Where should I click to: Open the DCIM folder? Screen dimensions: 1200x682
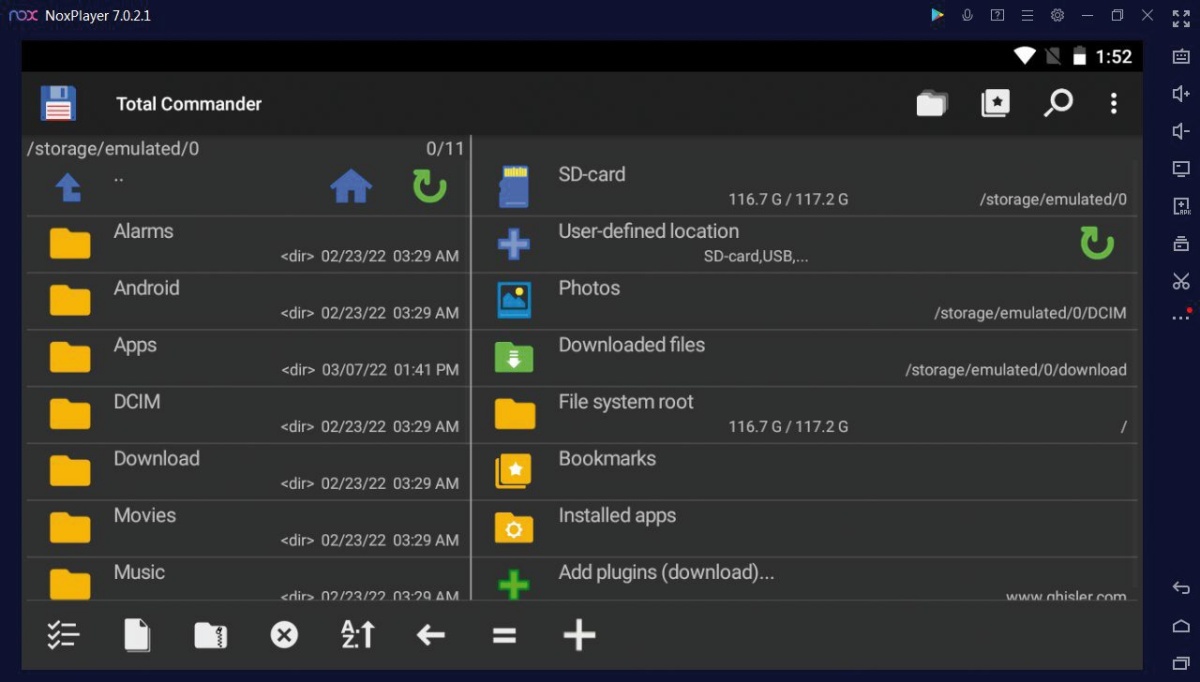coord(247,415)
